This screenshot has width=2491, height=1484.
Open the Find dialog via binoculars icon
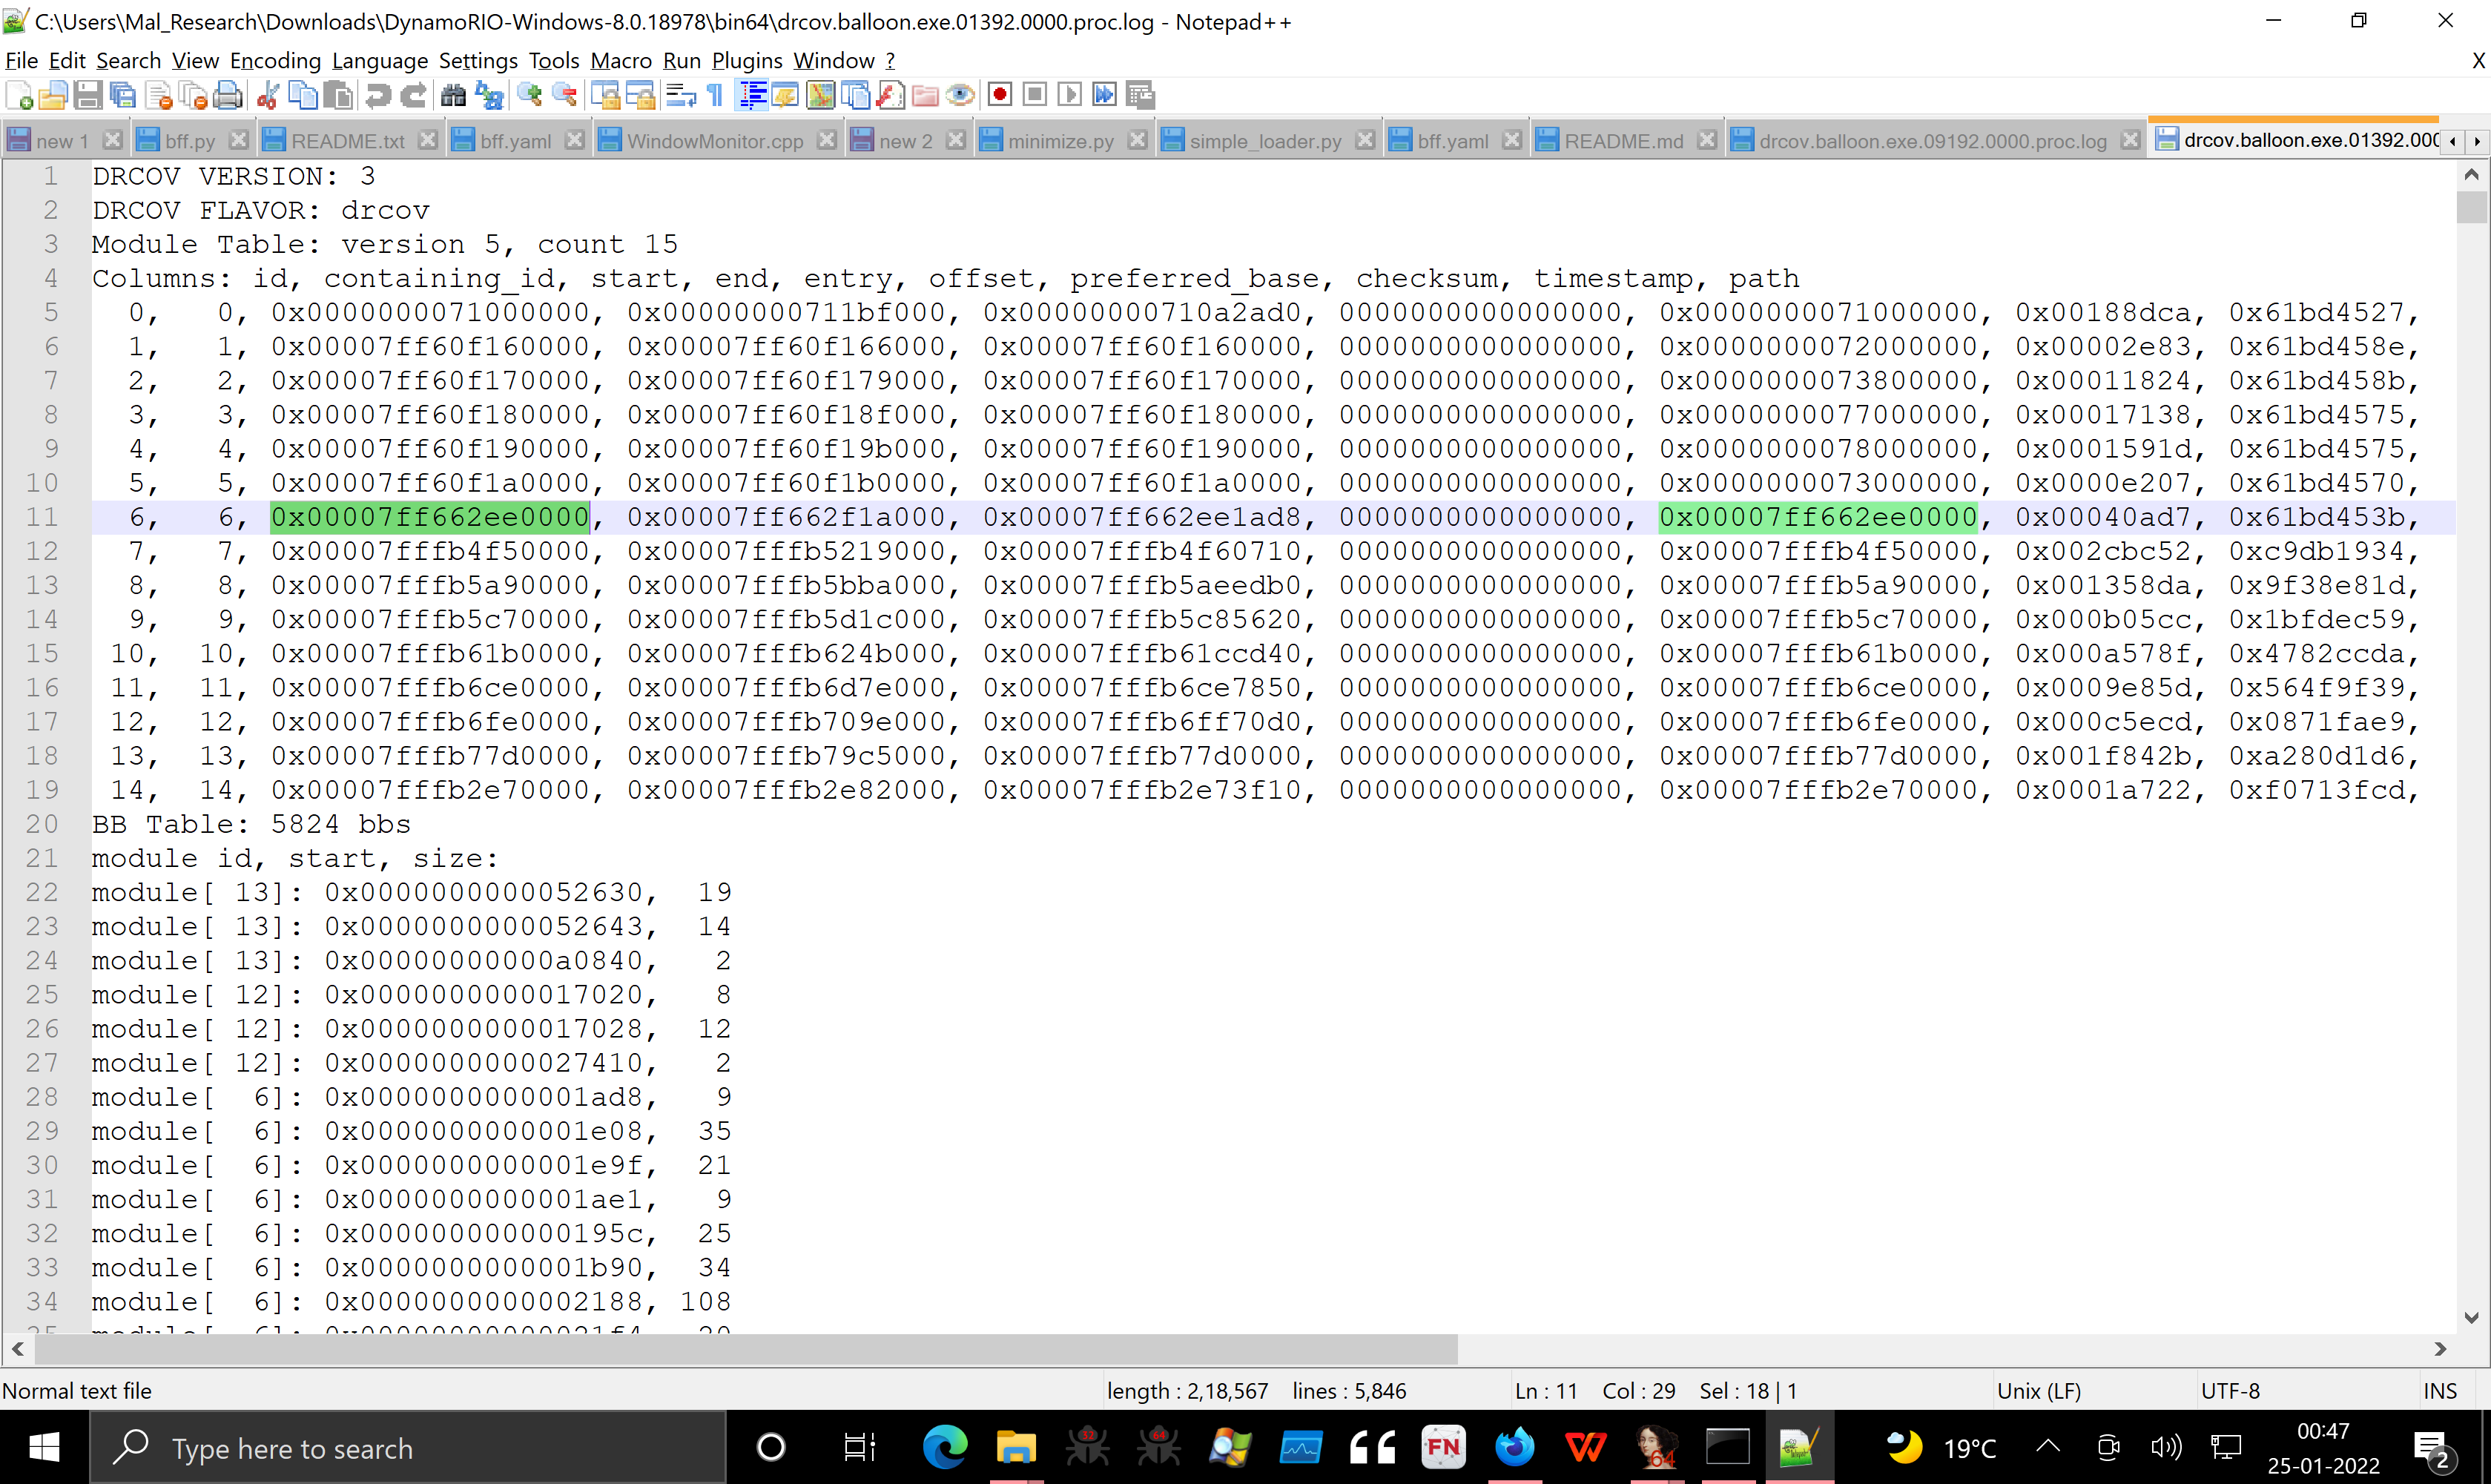click(452, 95)
